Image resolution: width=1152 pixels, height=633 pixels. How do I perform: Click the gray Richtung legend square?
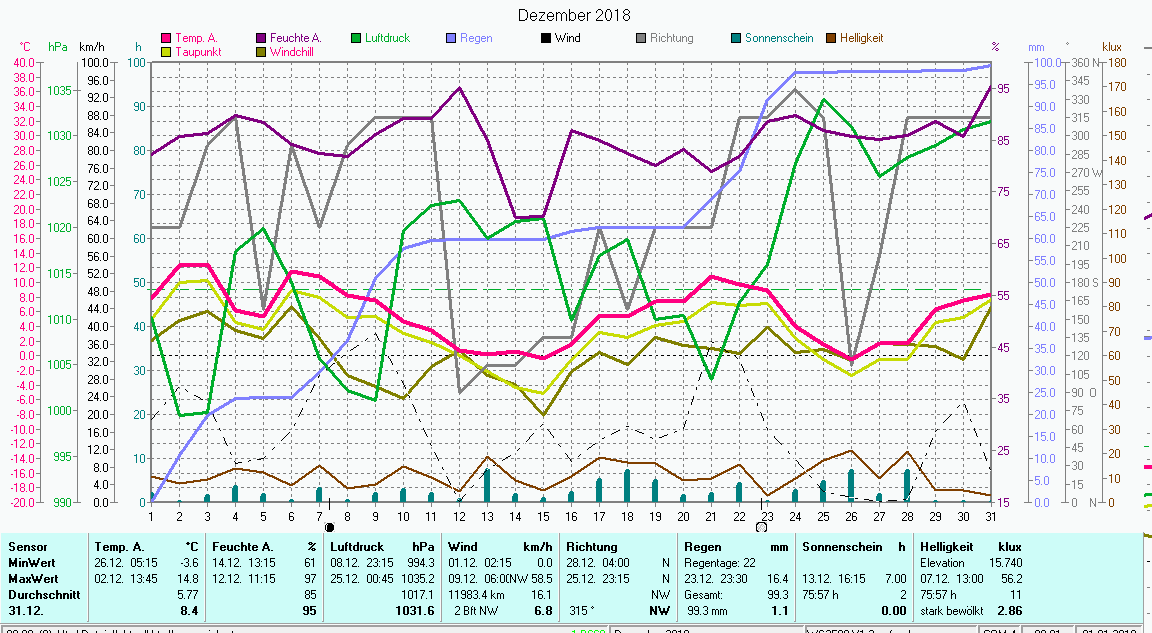(641, 38)
